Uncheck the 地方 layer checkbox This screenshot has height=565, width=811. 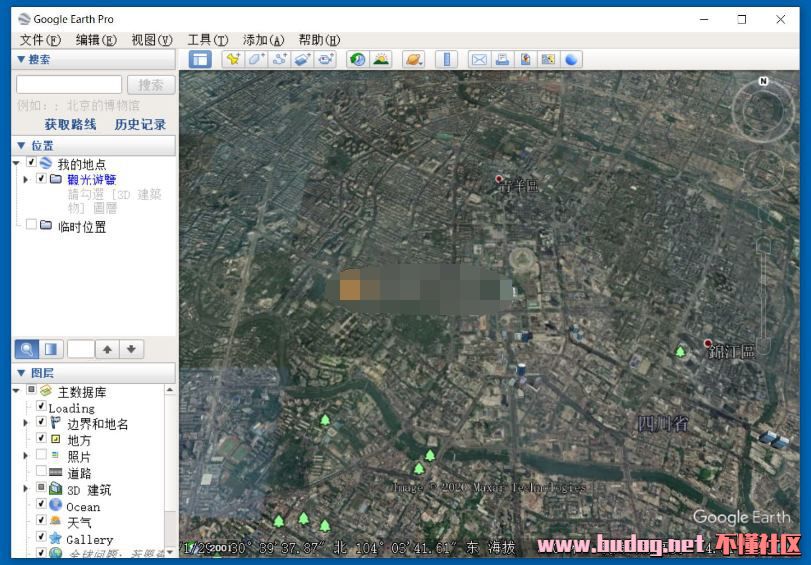[41, 438]
